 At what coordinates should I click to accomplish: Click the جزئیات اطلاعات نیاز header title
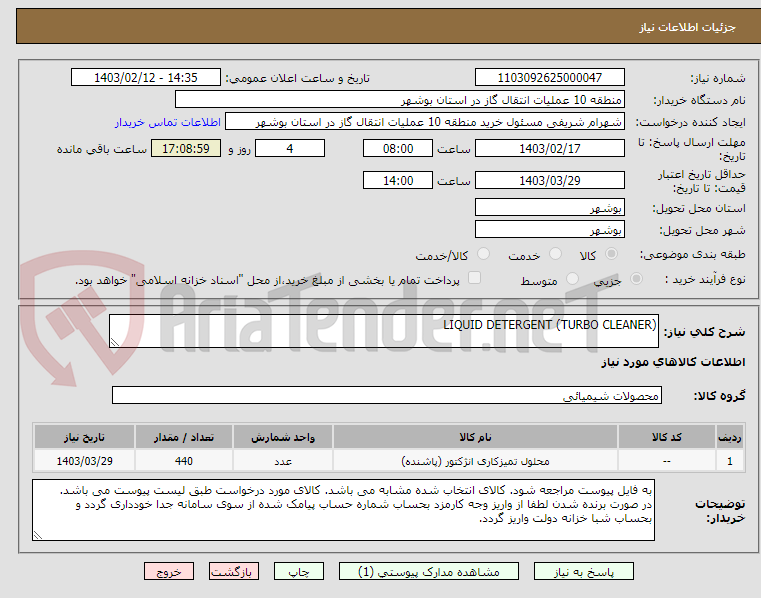(687, 27)
